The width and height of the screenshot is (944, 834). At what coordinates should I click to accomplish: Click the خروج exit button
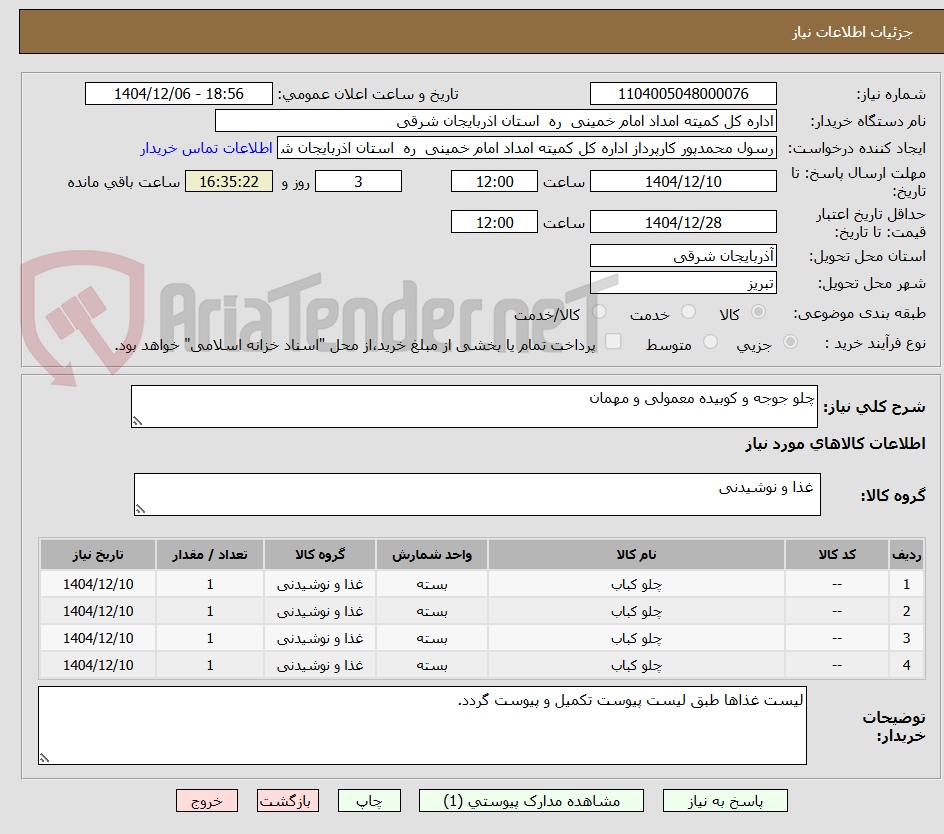(x=206, y=801)
